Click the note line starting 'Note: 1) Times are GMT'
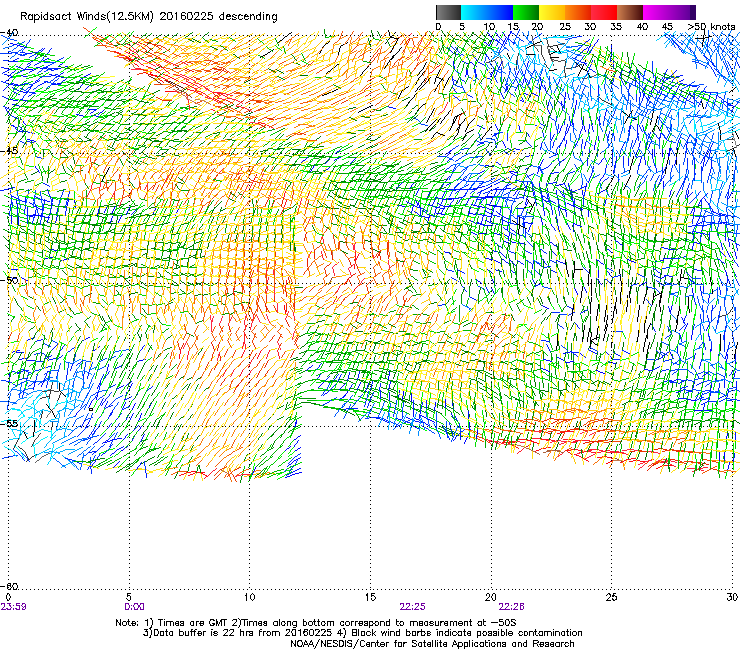This screenshot has height=650, width=740. 316,623
